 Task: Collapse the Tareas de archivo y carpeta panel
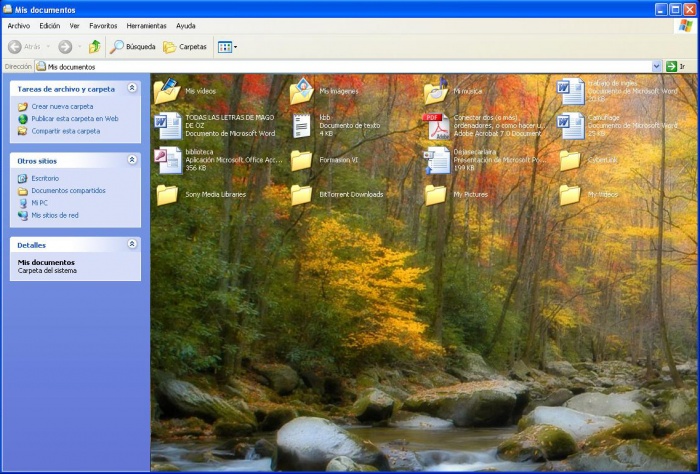(x=132, y=87)
